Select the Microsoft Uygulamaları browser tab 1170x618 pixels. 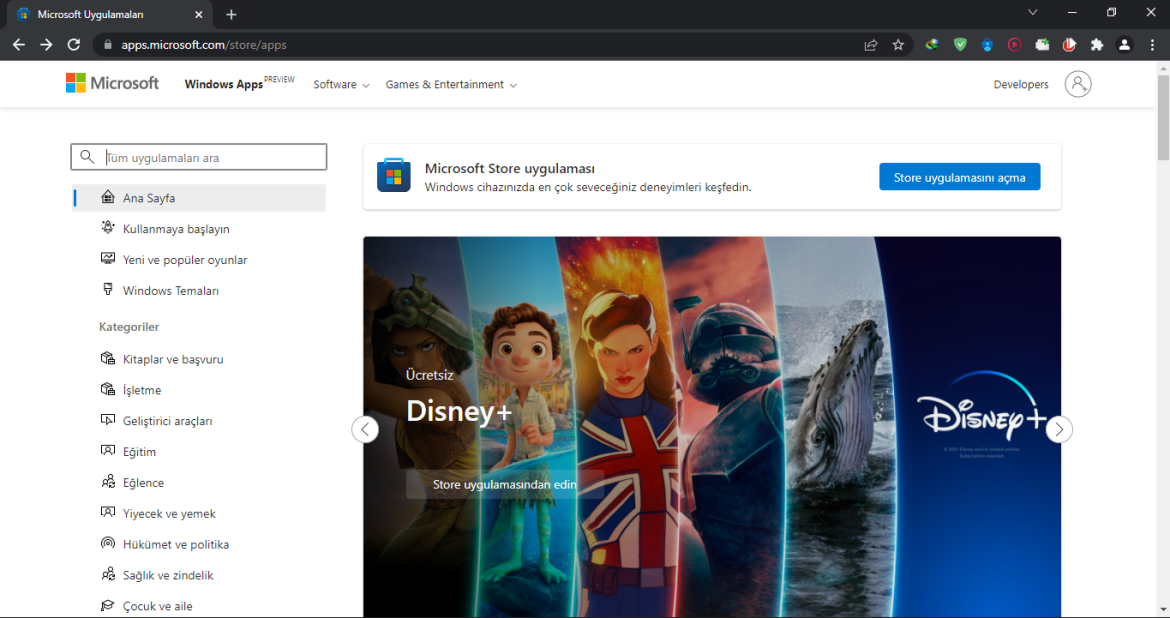110,14
